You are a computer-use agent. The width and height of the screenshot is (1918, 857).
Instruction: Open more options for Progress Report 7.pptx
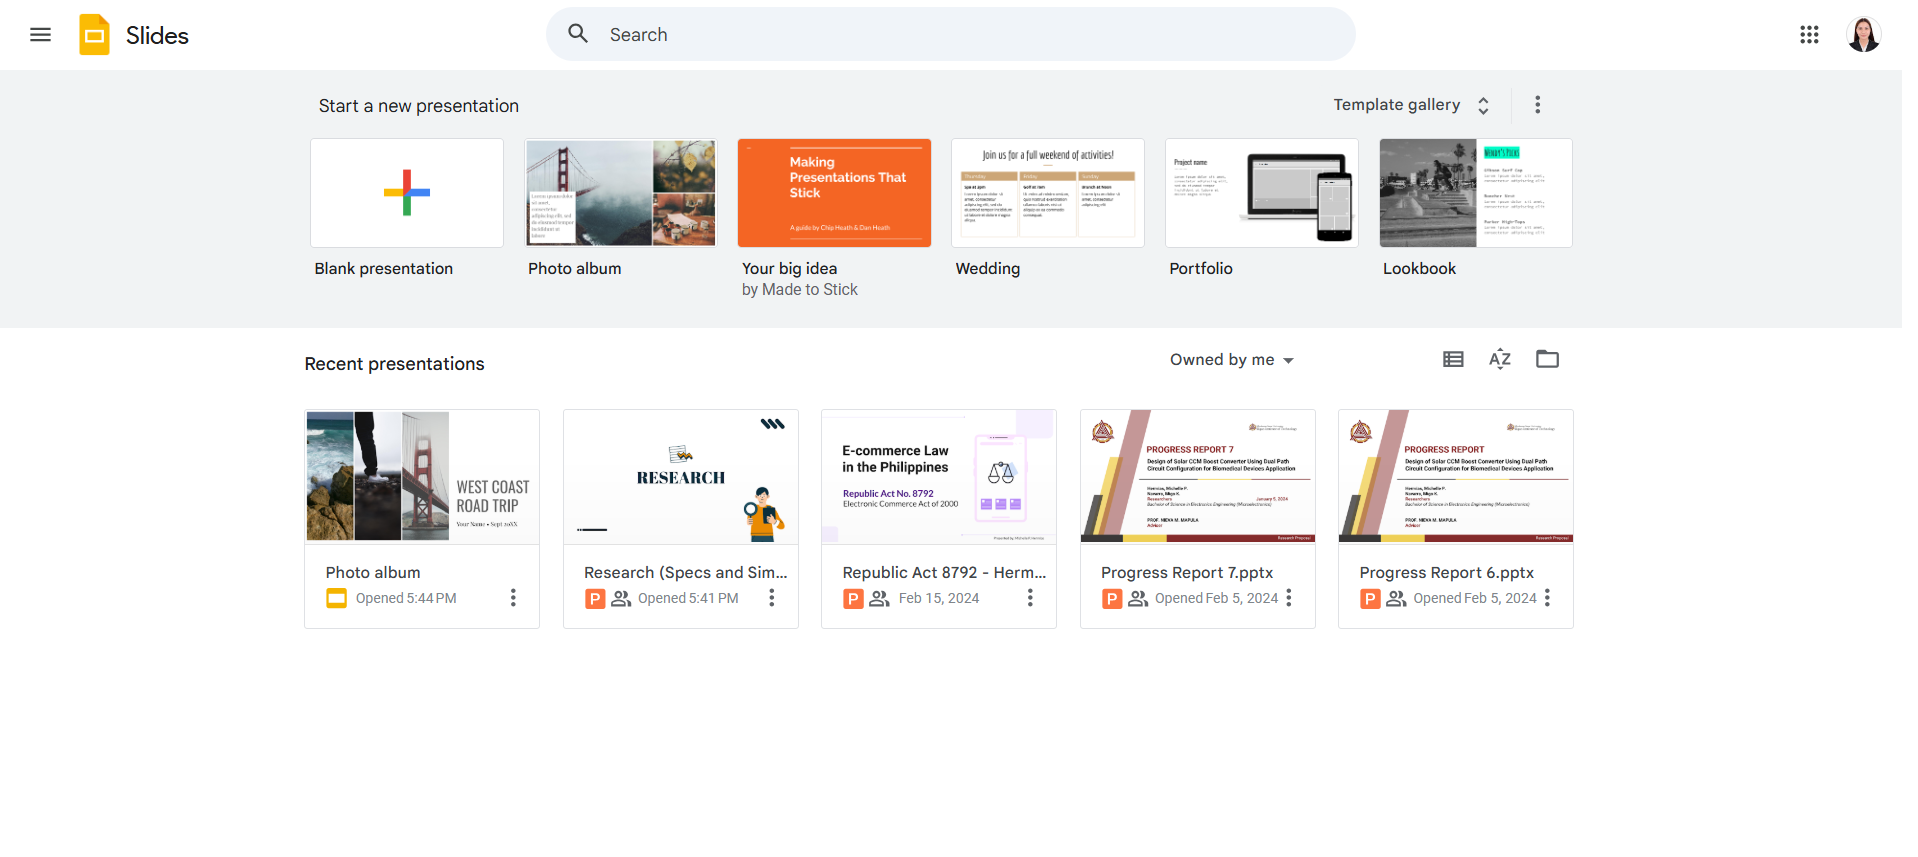point(1288,598)
